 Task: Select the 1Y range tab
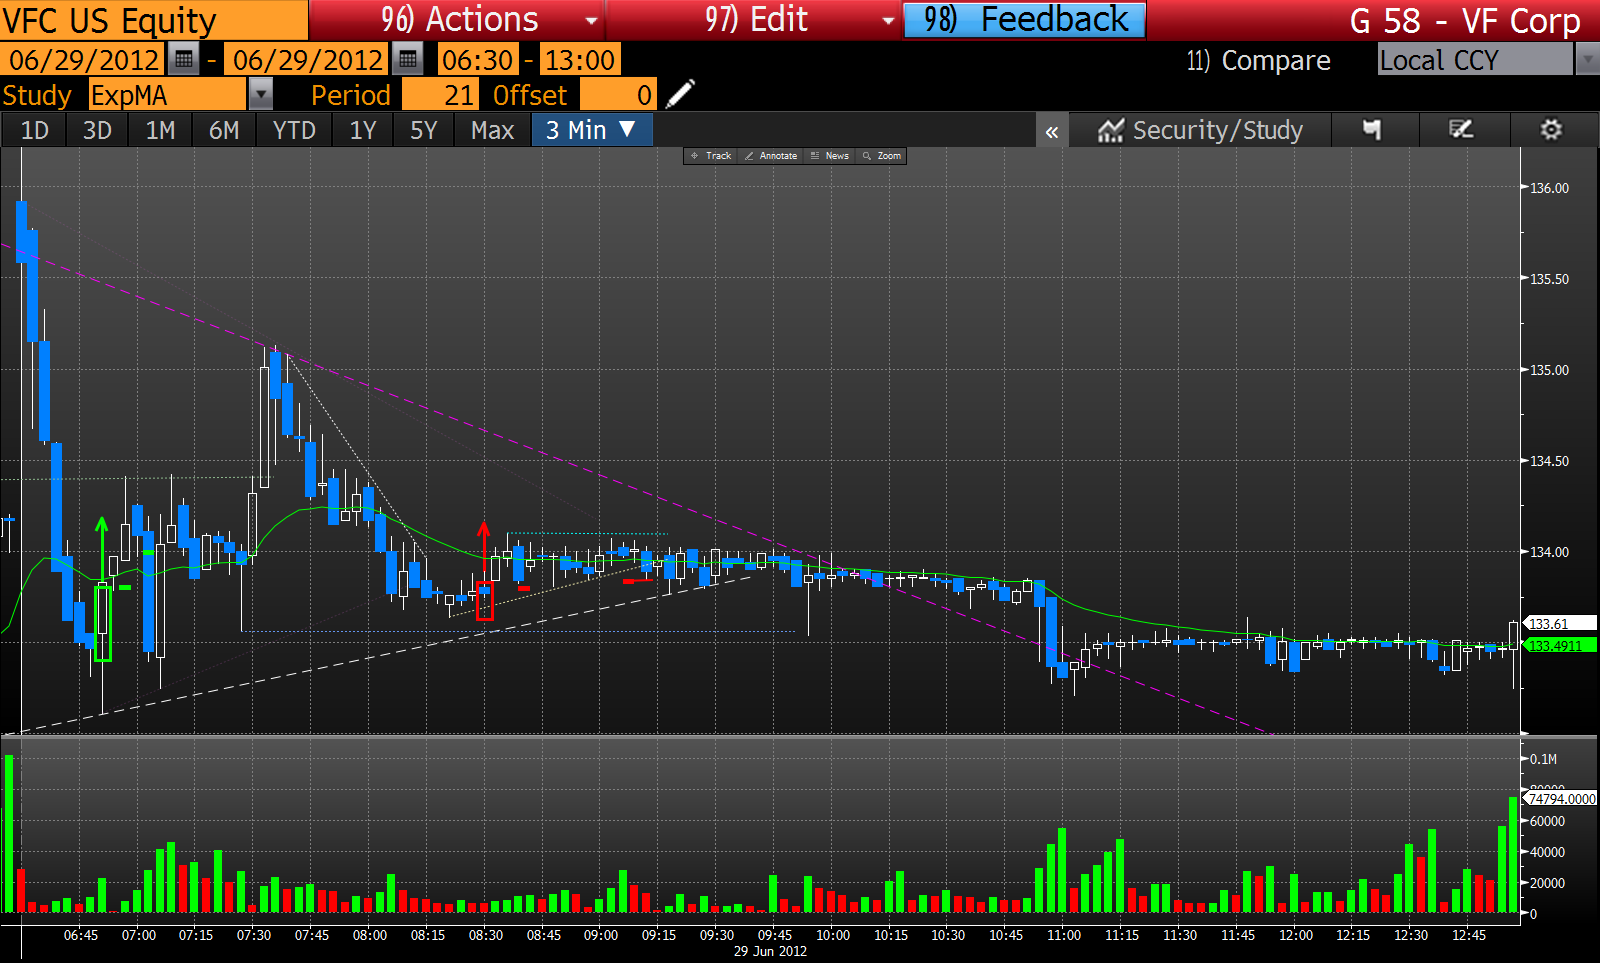coord(363,130)
